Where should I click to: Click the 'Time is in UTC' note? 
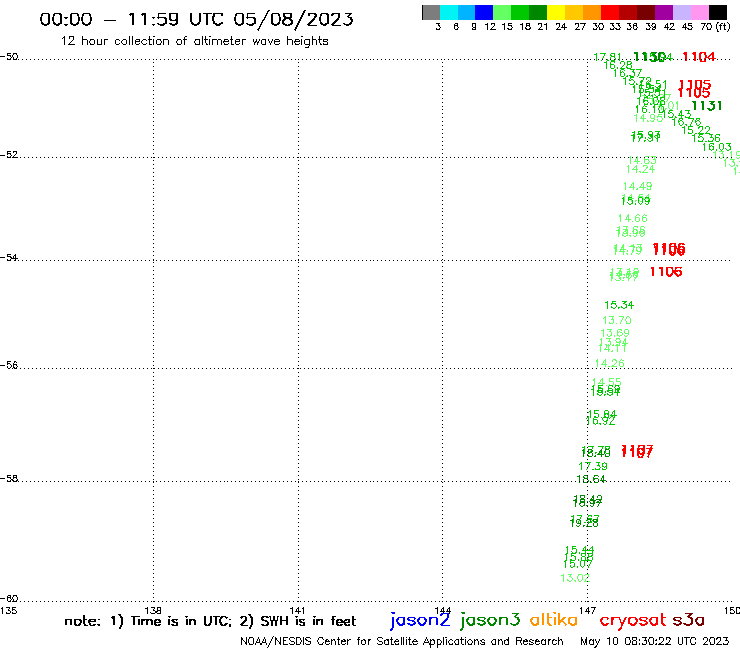pyautogui.click(x=170, y=621)
